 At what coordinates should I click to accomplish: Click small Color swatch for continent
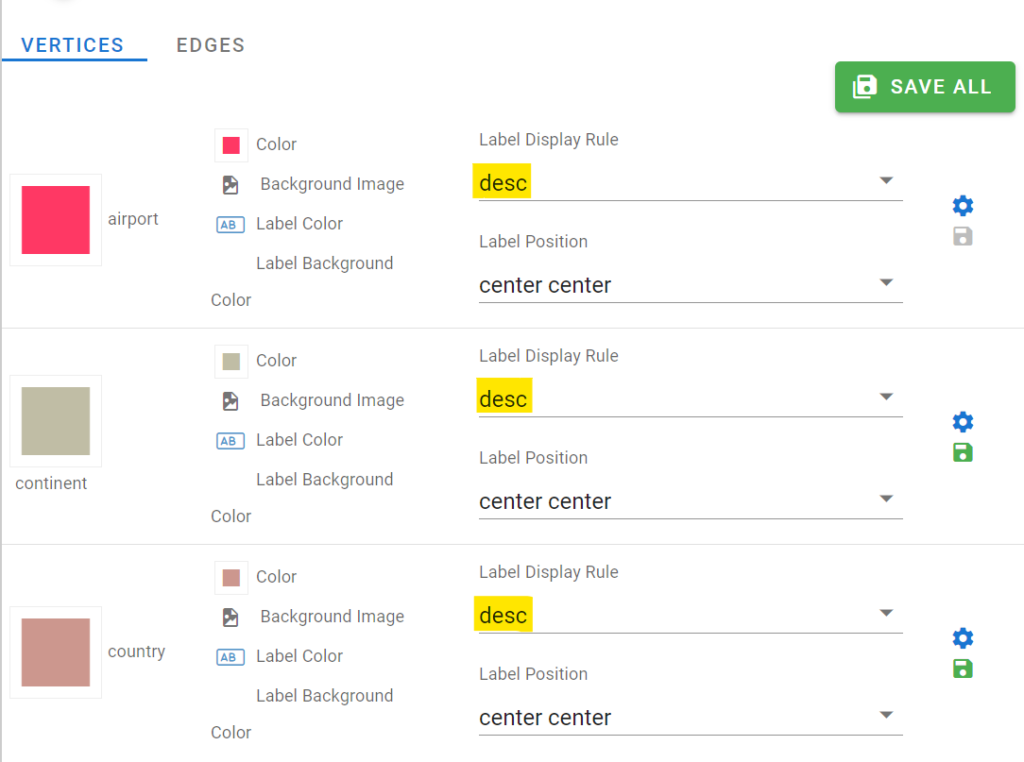coord(231,362)
